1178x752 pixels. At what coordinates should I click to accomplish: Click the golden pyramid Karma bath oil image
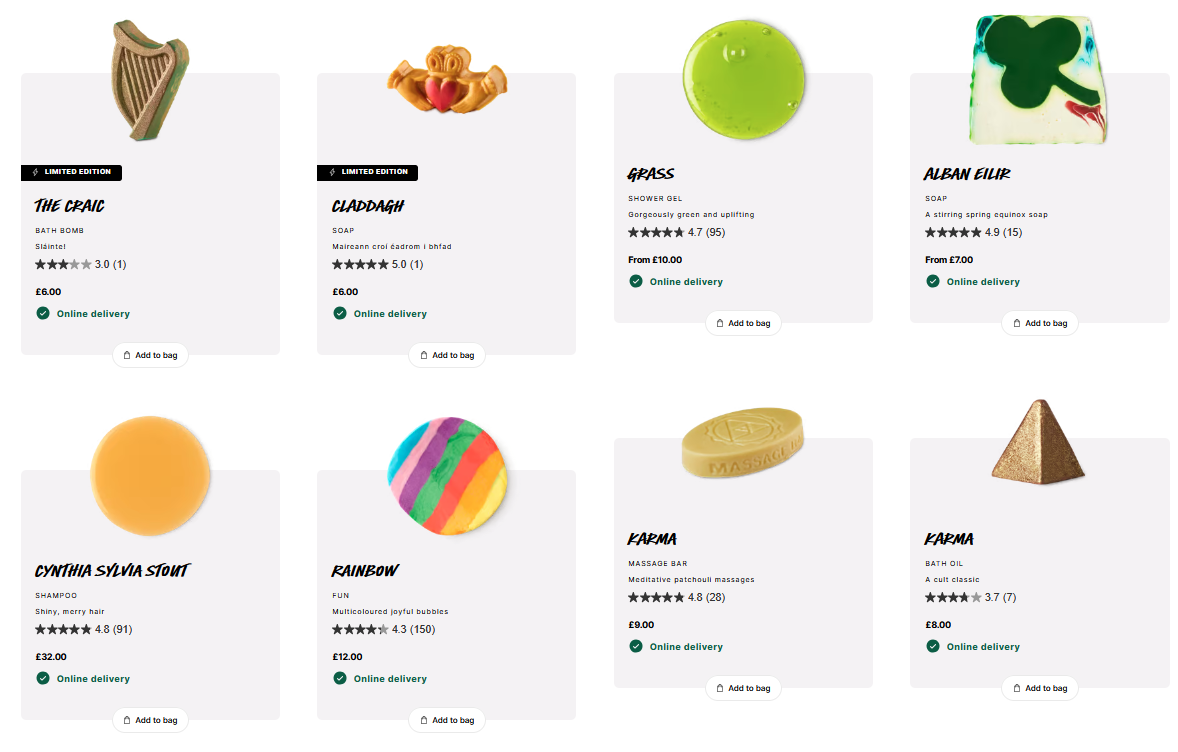tap(1039, 440)
